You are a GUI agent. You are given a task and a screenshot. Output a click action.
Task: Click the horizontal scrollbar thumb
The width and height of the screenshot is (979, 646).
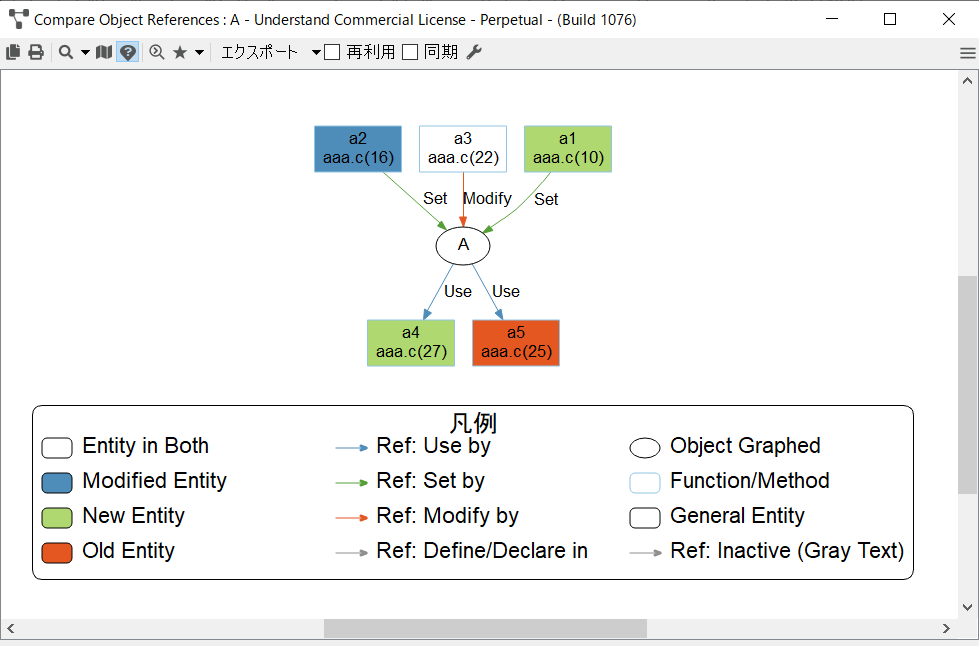[485, 629]
